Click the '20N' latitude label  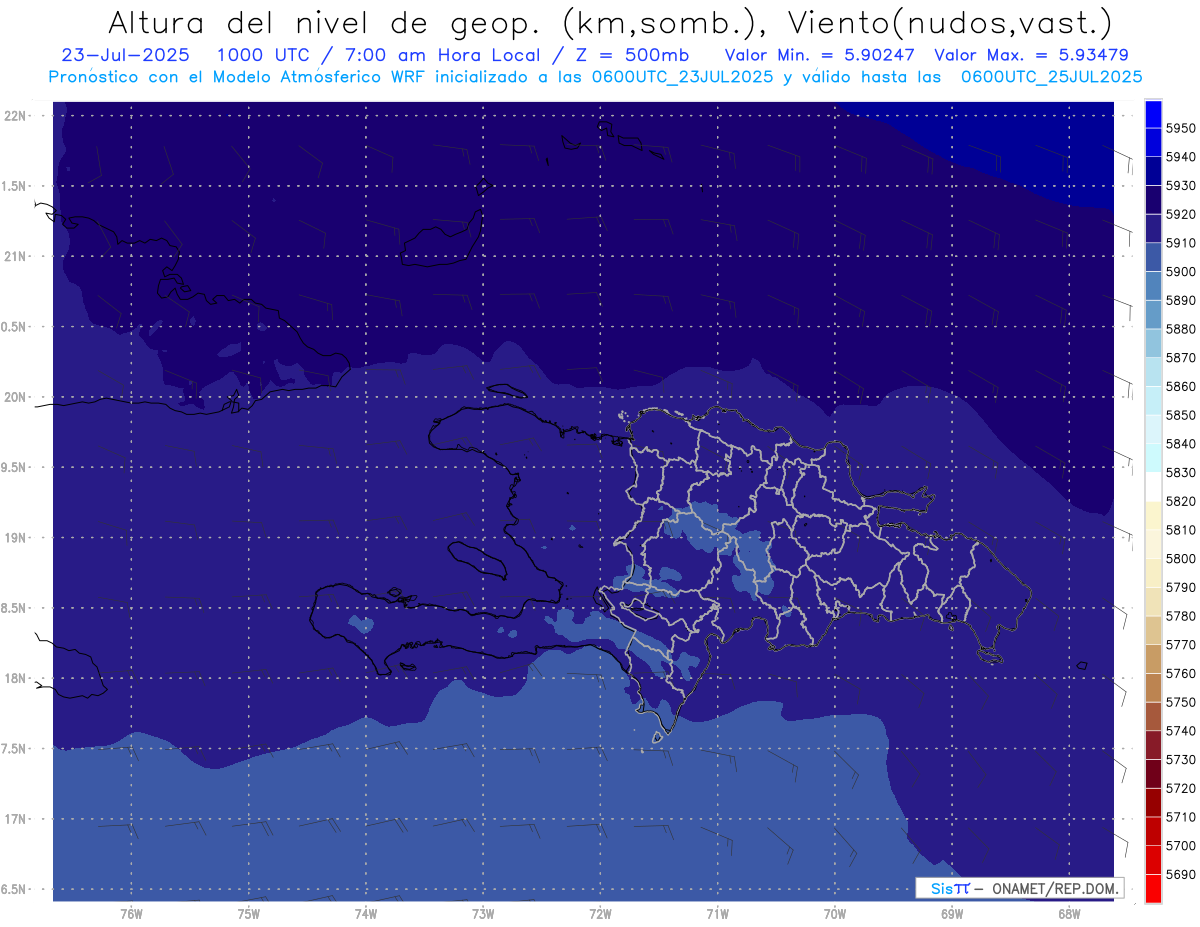click(x=15, y=397)
